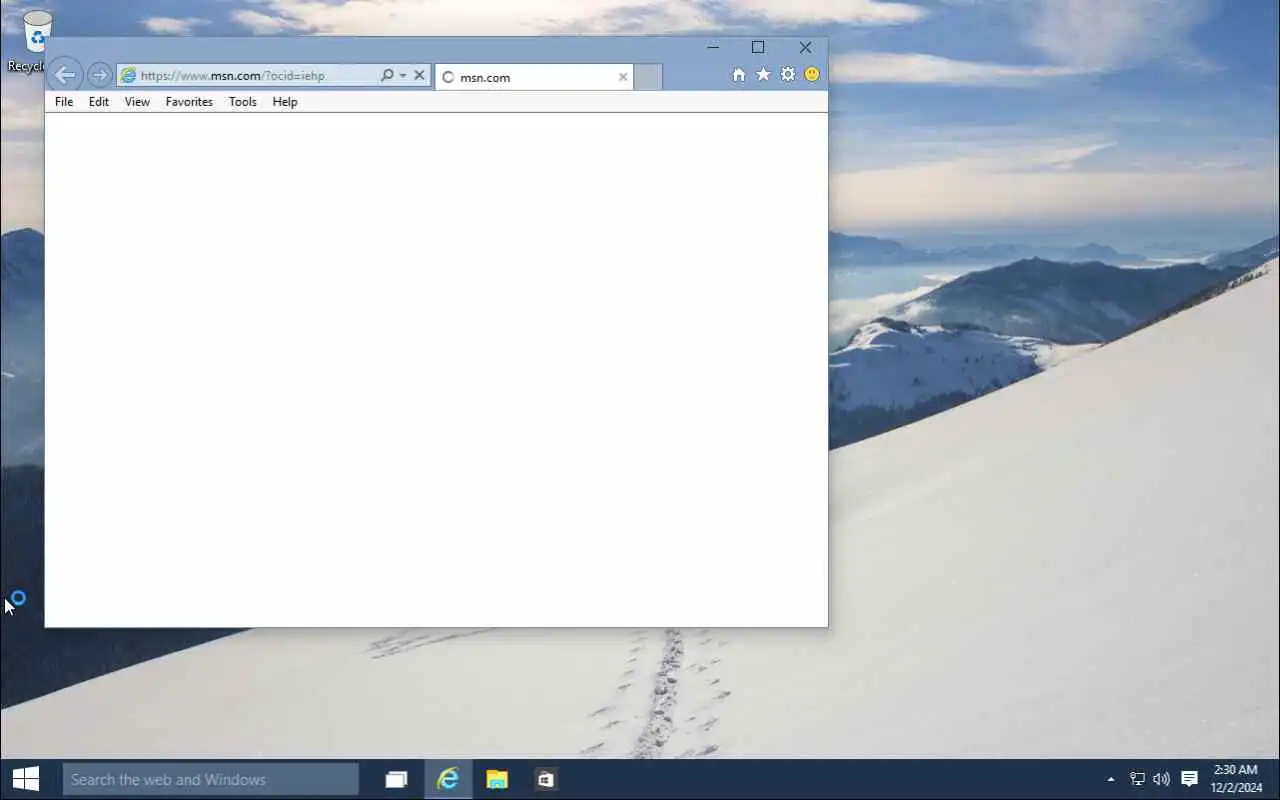
Task: Click the smiley feedback icon
Action: tap(812, 75)
